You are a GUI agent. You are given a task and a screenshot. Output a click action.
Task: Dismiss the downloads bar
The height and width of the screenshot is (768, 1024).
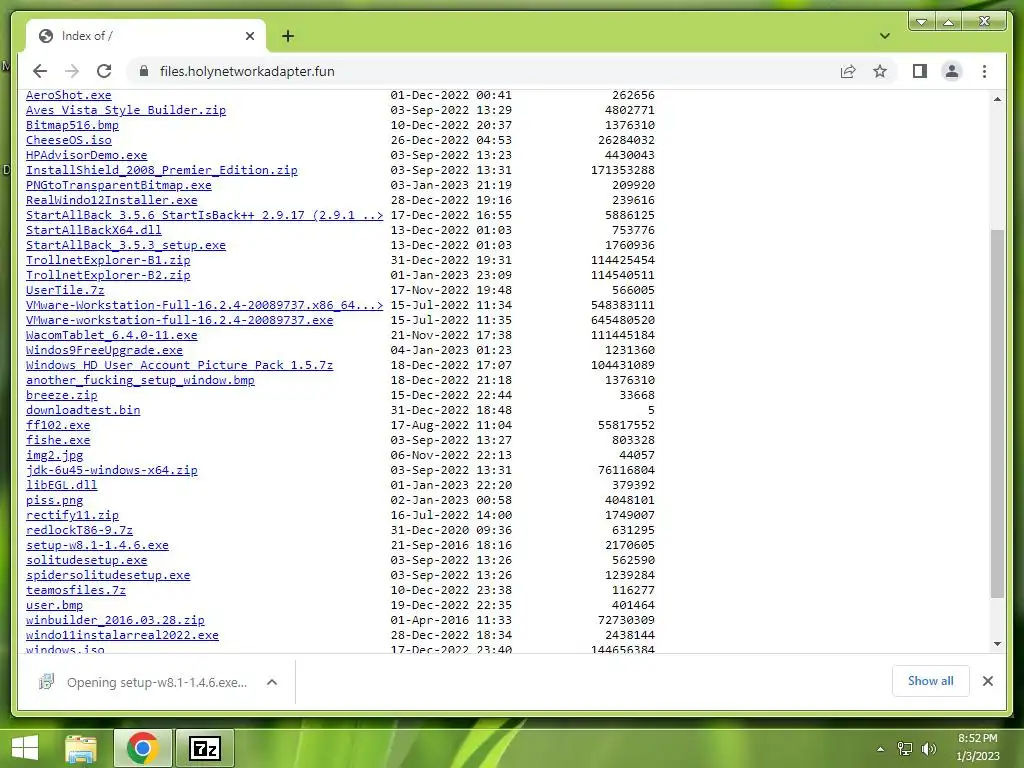coord(987,681)
